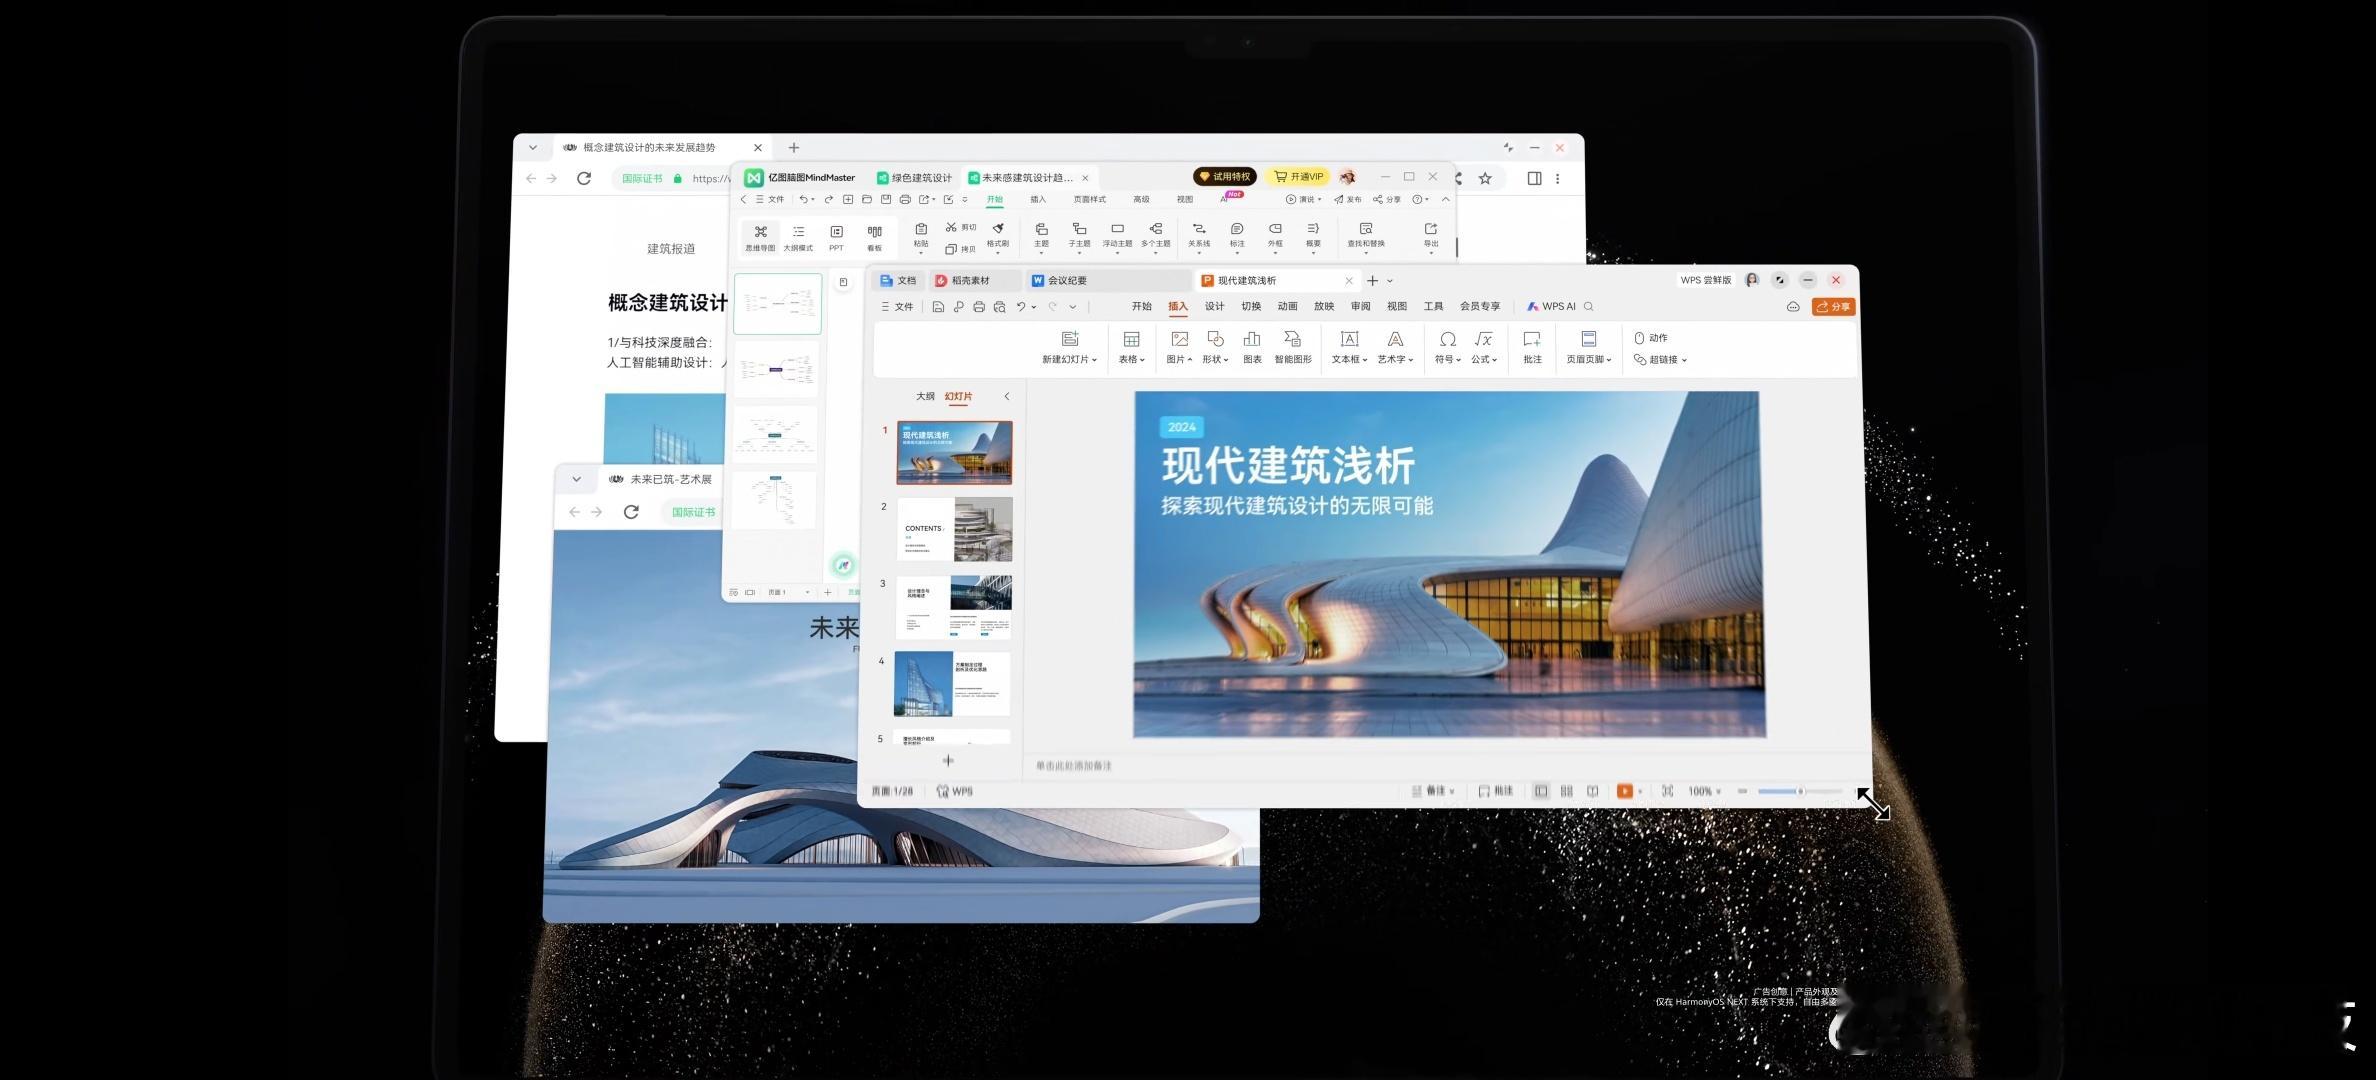The image size is (2376, 1080).
Task: Select slide 3 thumbnail in the slide panel
Action: tap(953, 607)
